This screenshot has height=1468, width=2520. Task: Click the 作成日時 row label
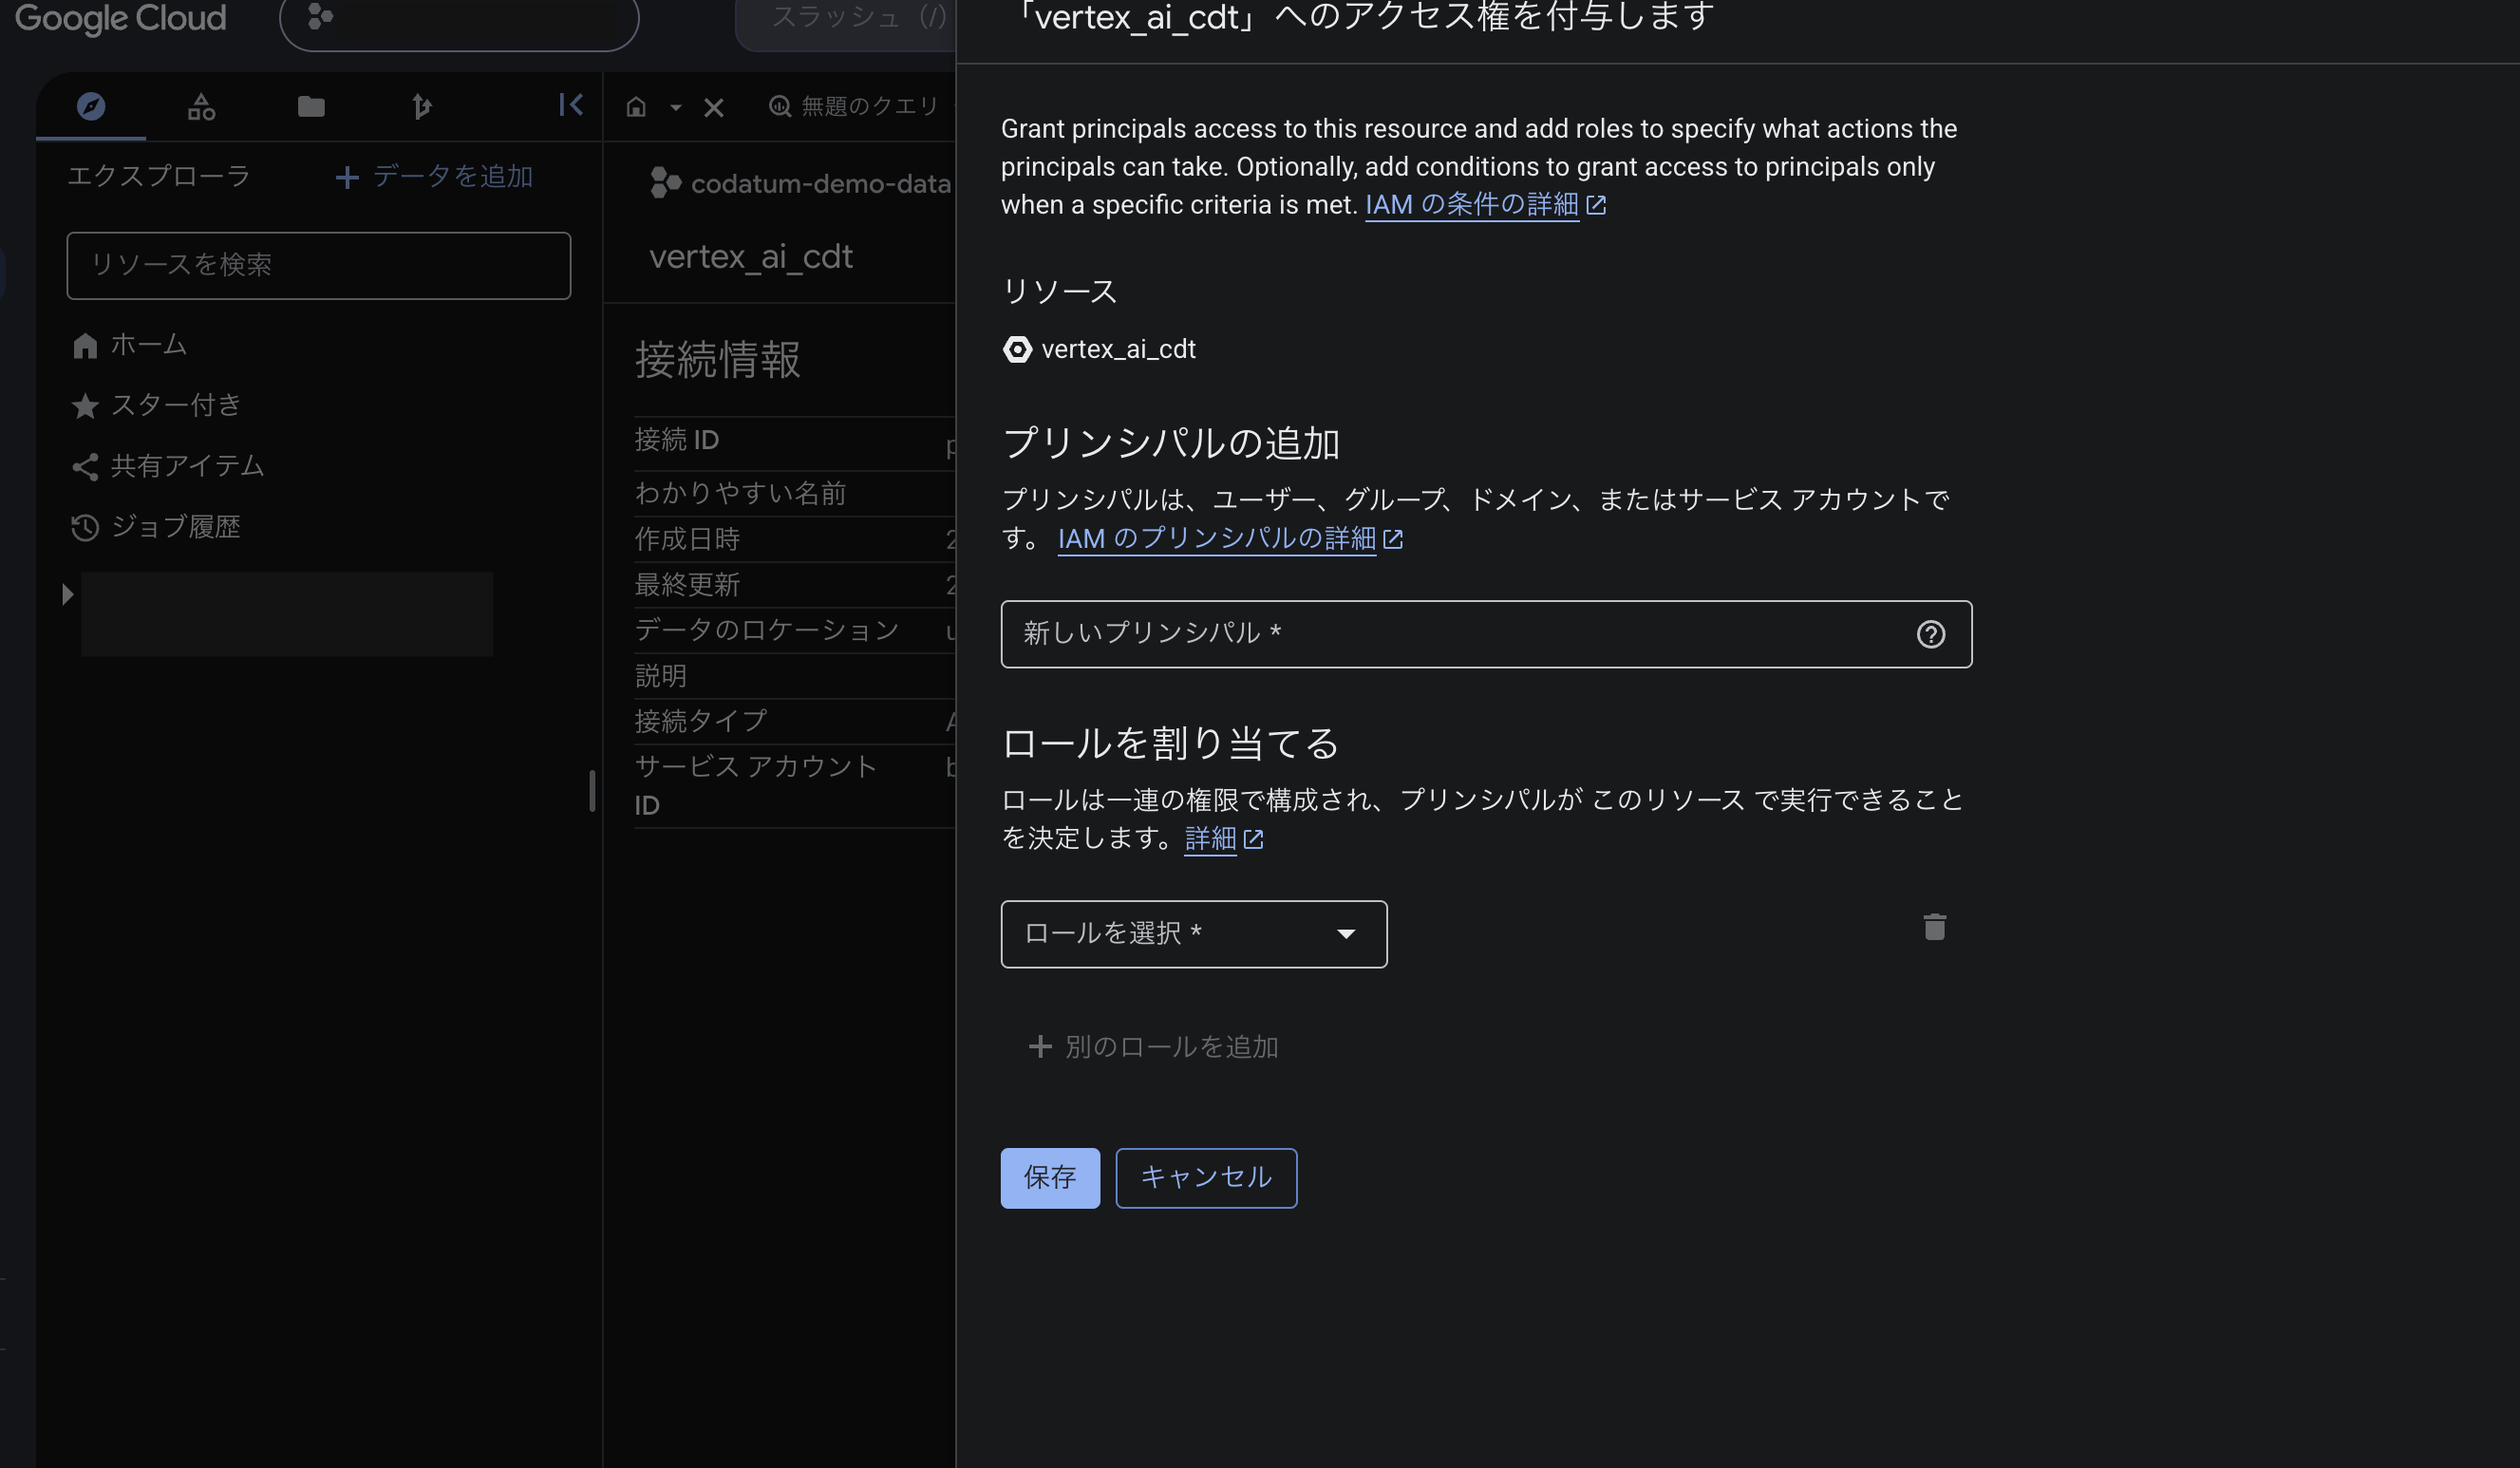pos(687,540)
